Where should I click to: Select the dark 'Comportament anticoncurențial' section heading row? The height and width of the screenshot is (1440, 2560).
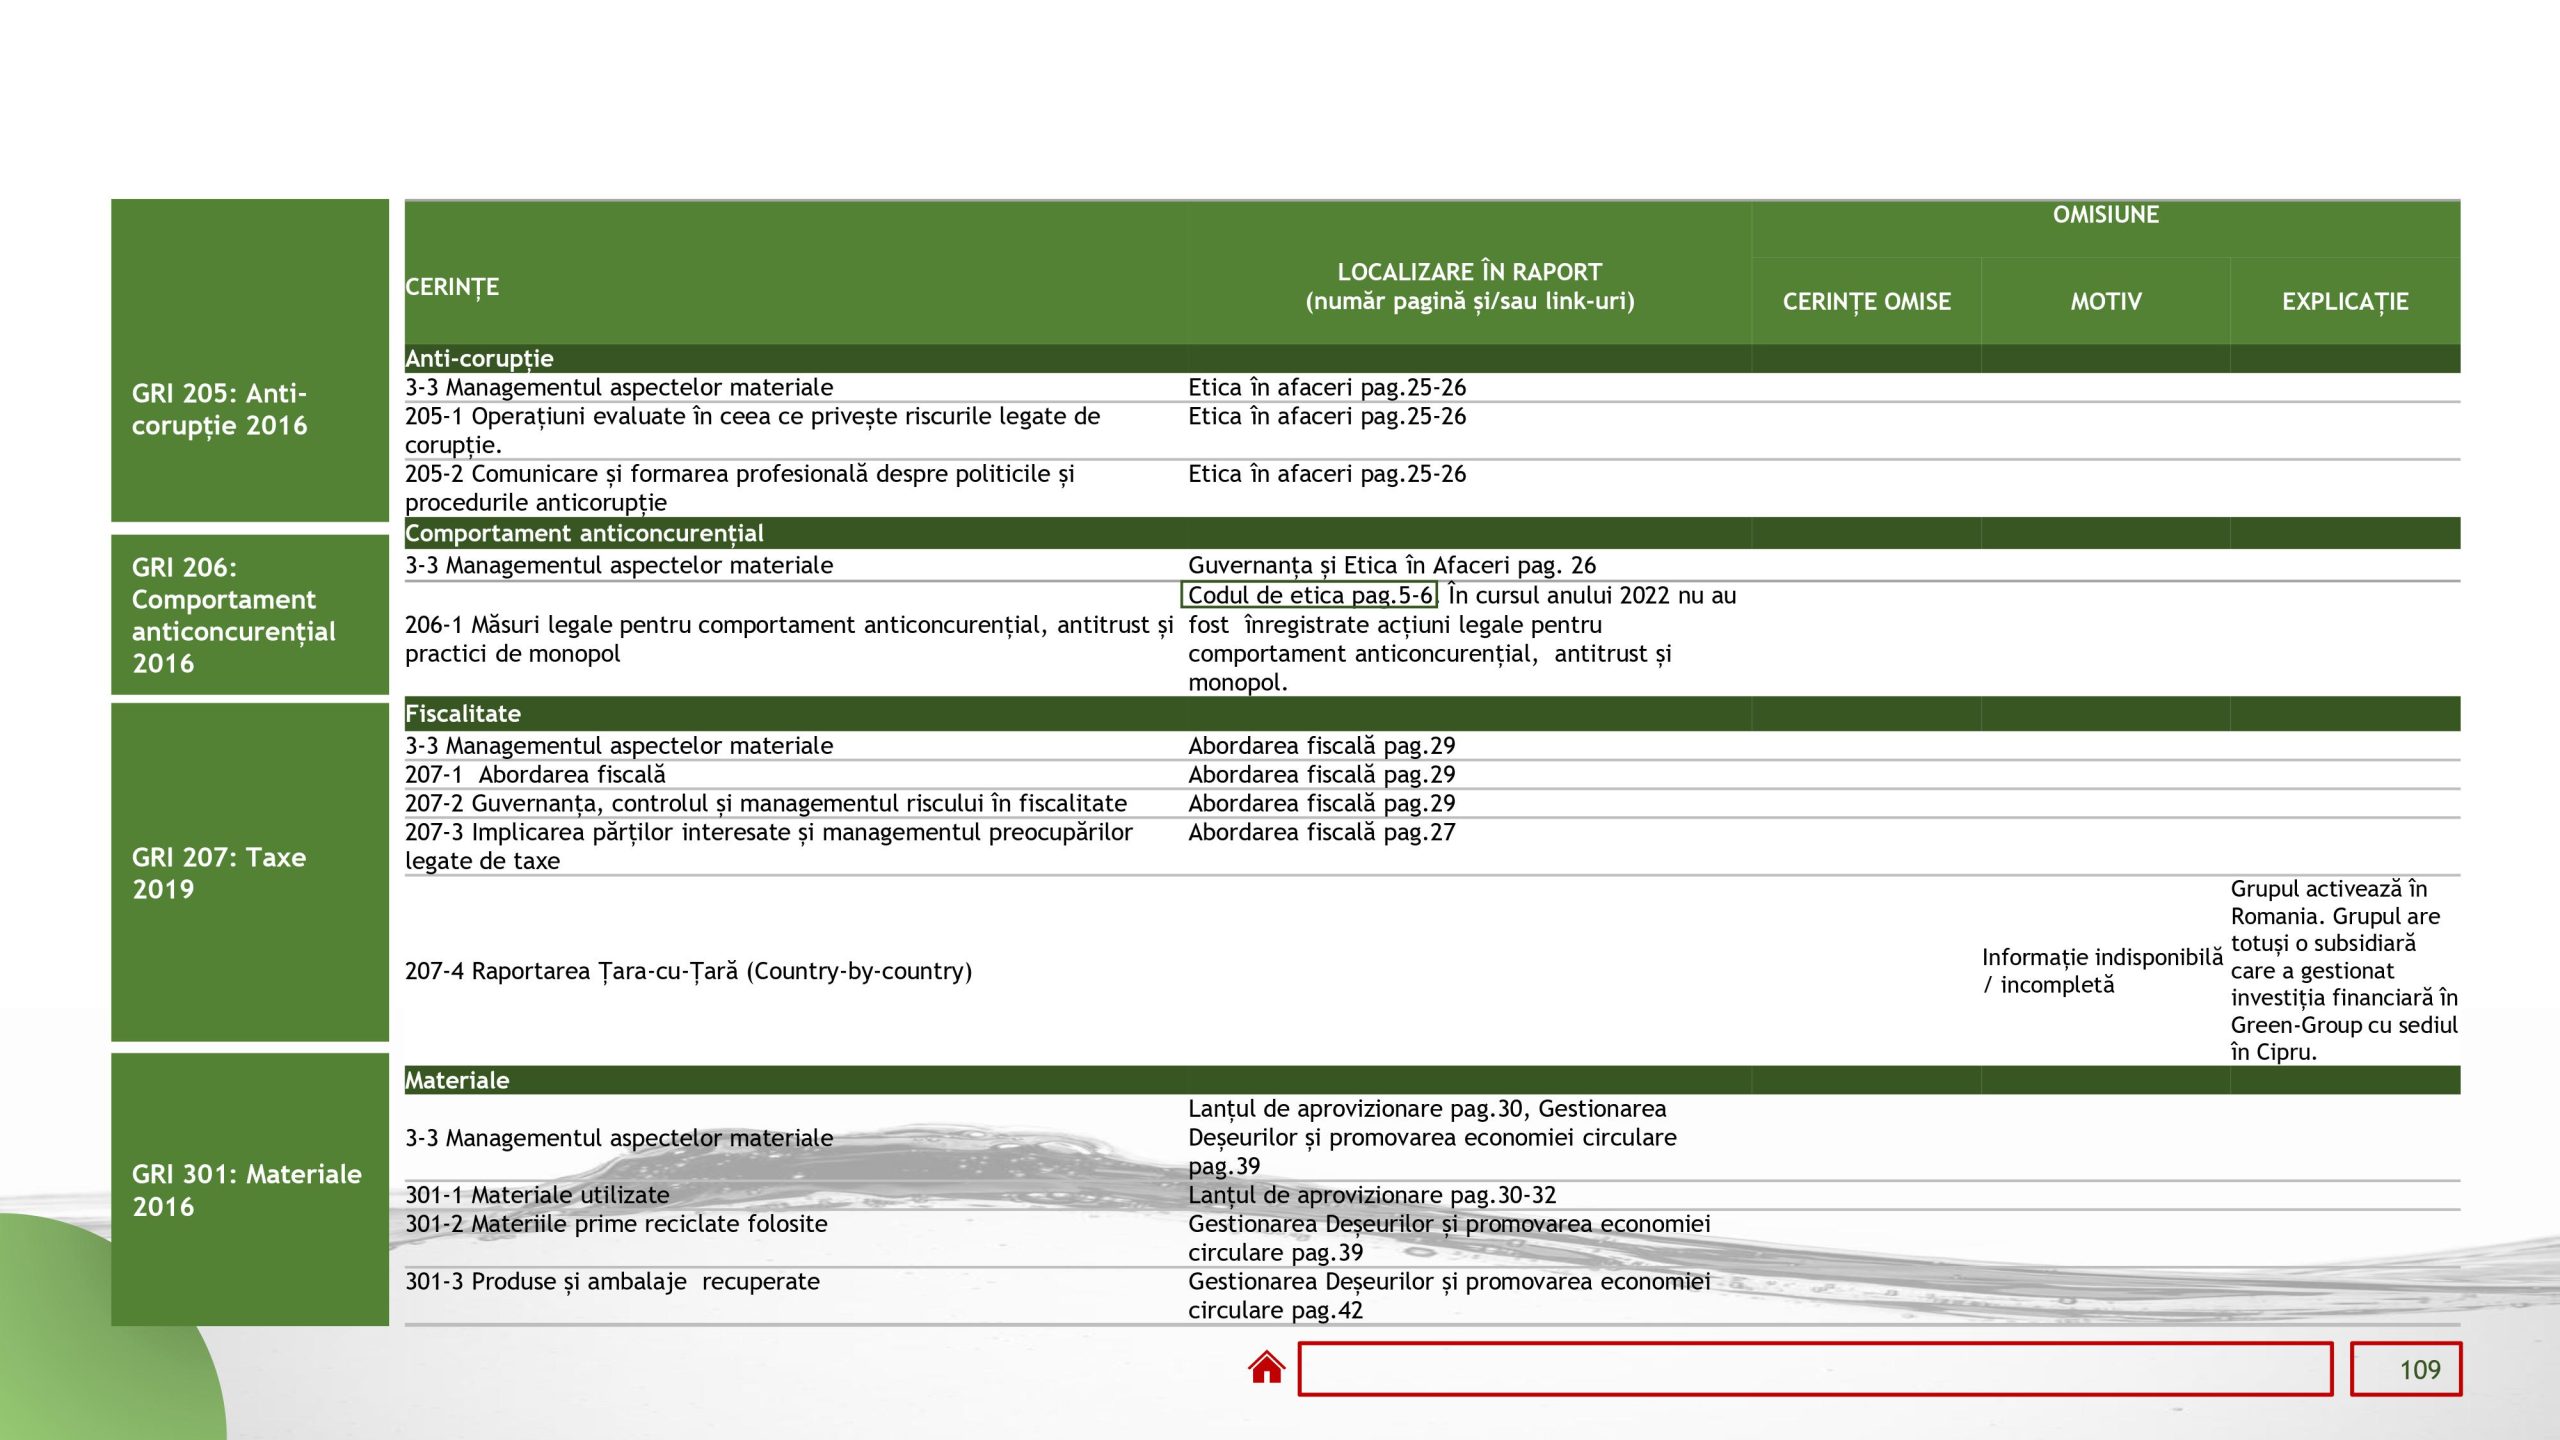[x=1432, y=533]
